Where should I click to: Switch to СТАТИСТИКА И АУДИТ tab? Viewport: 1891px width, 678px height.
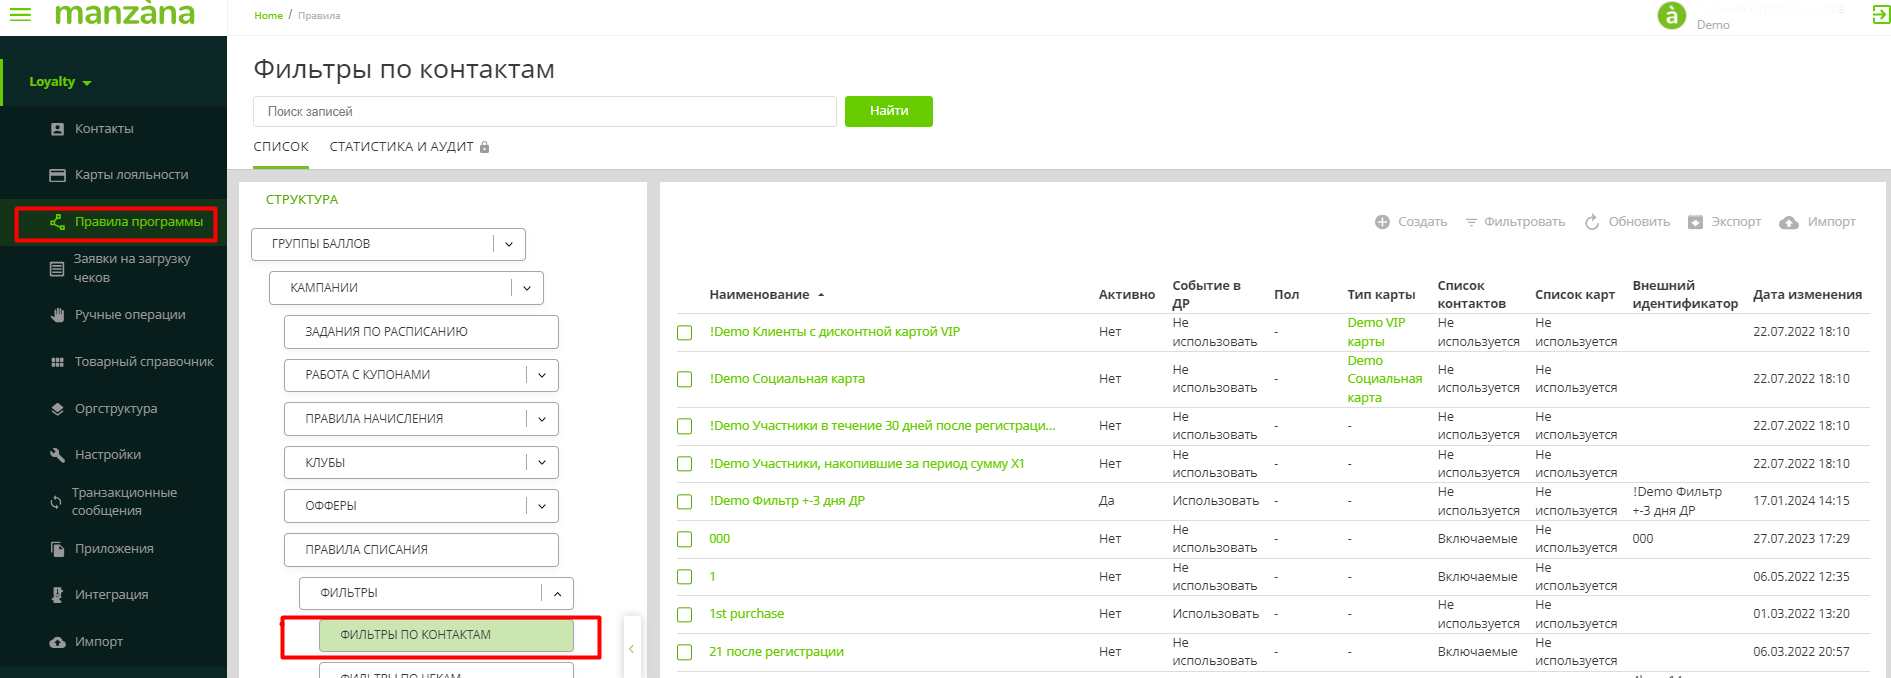[402, 147]
